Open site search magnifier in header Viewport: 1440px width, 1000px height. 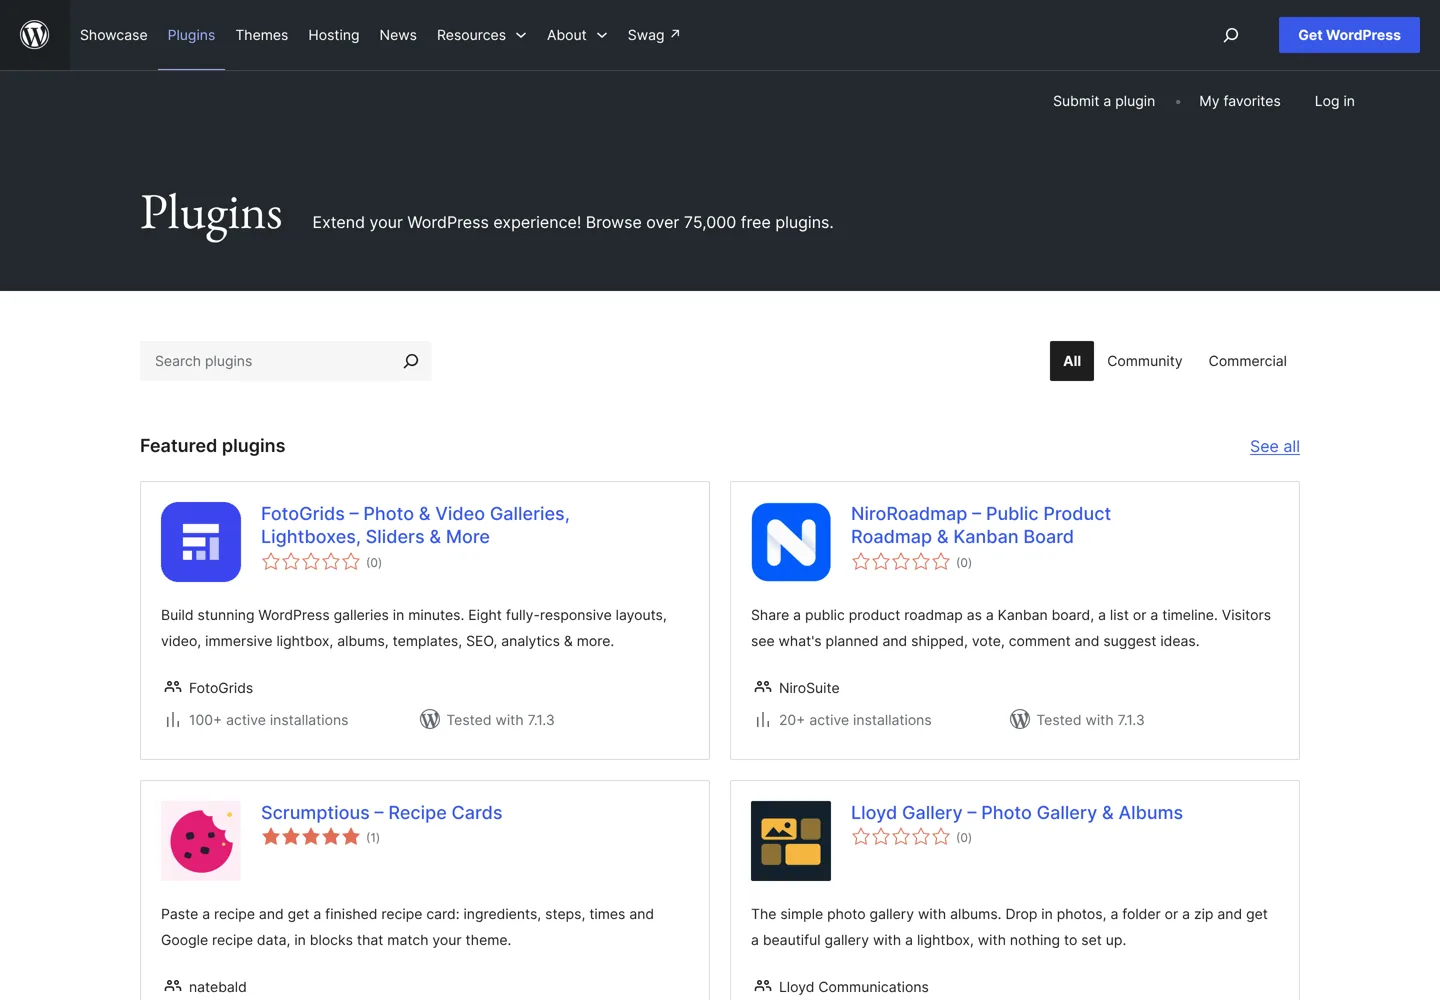(1231, 35)
